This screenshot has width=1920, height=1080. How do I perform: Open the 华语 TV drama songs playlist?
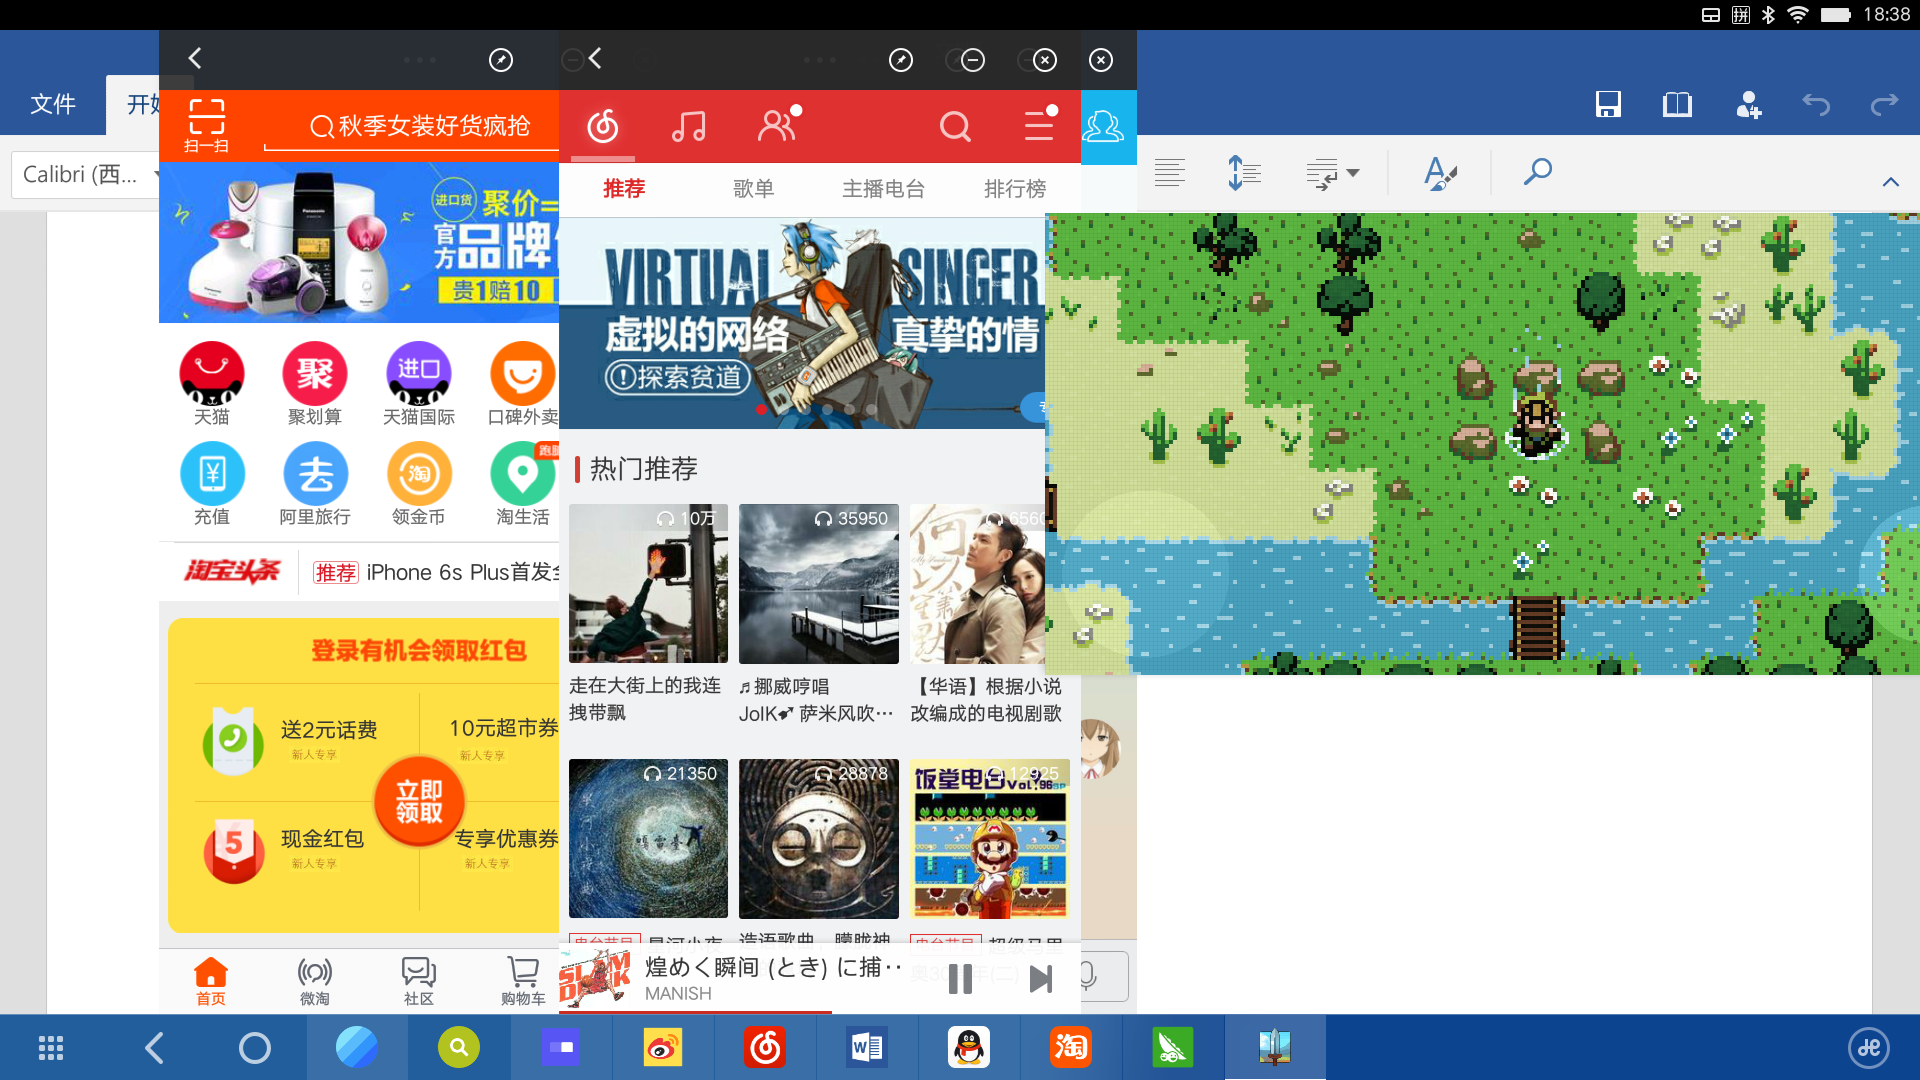977,583
